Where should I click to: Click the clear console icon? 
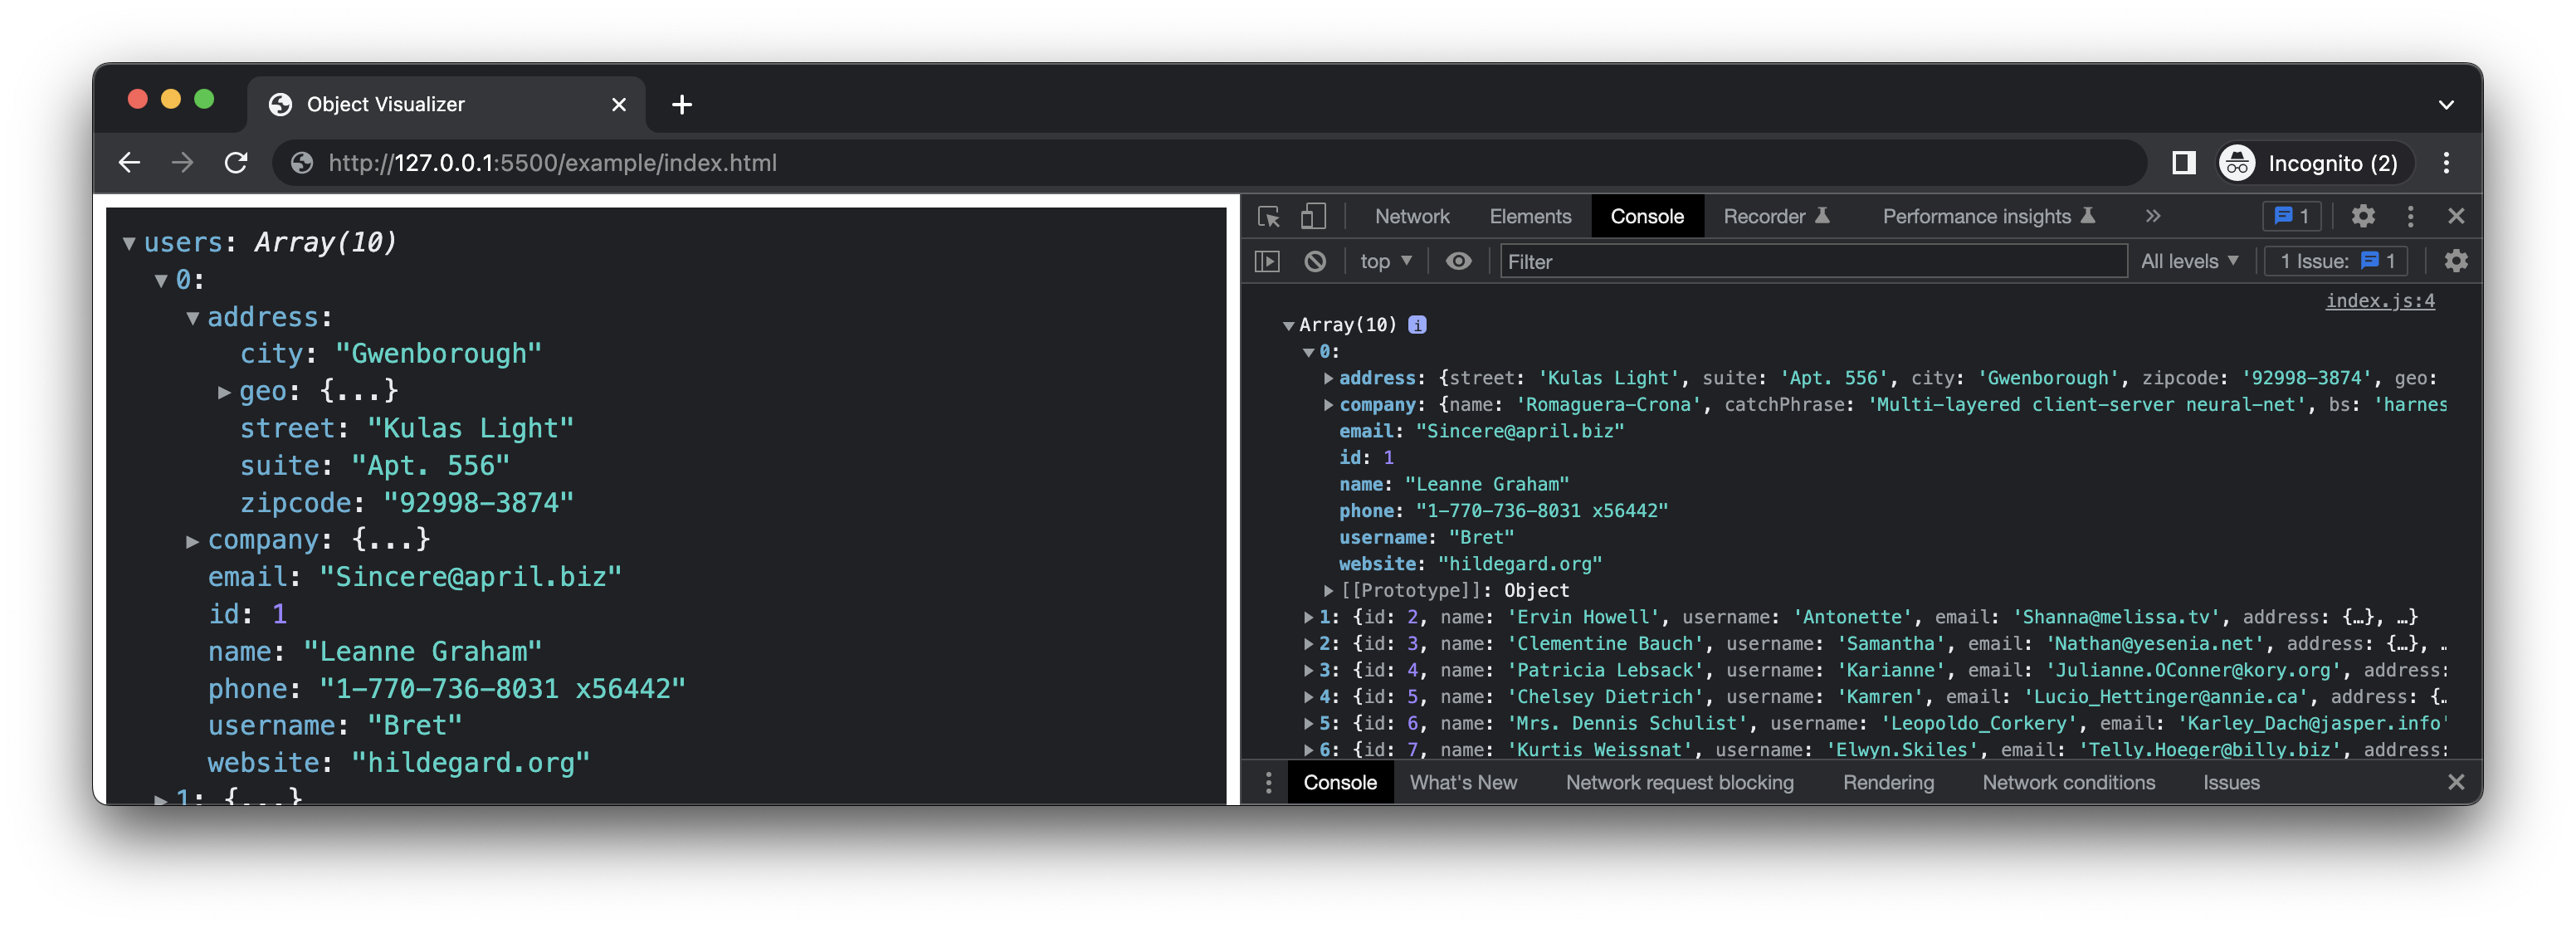point(1315,261)
